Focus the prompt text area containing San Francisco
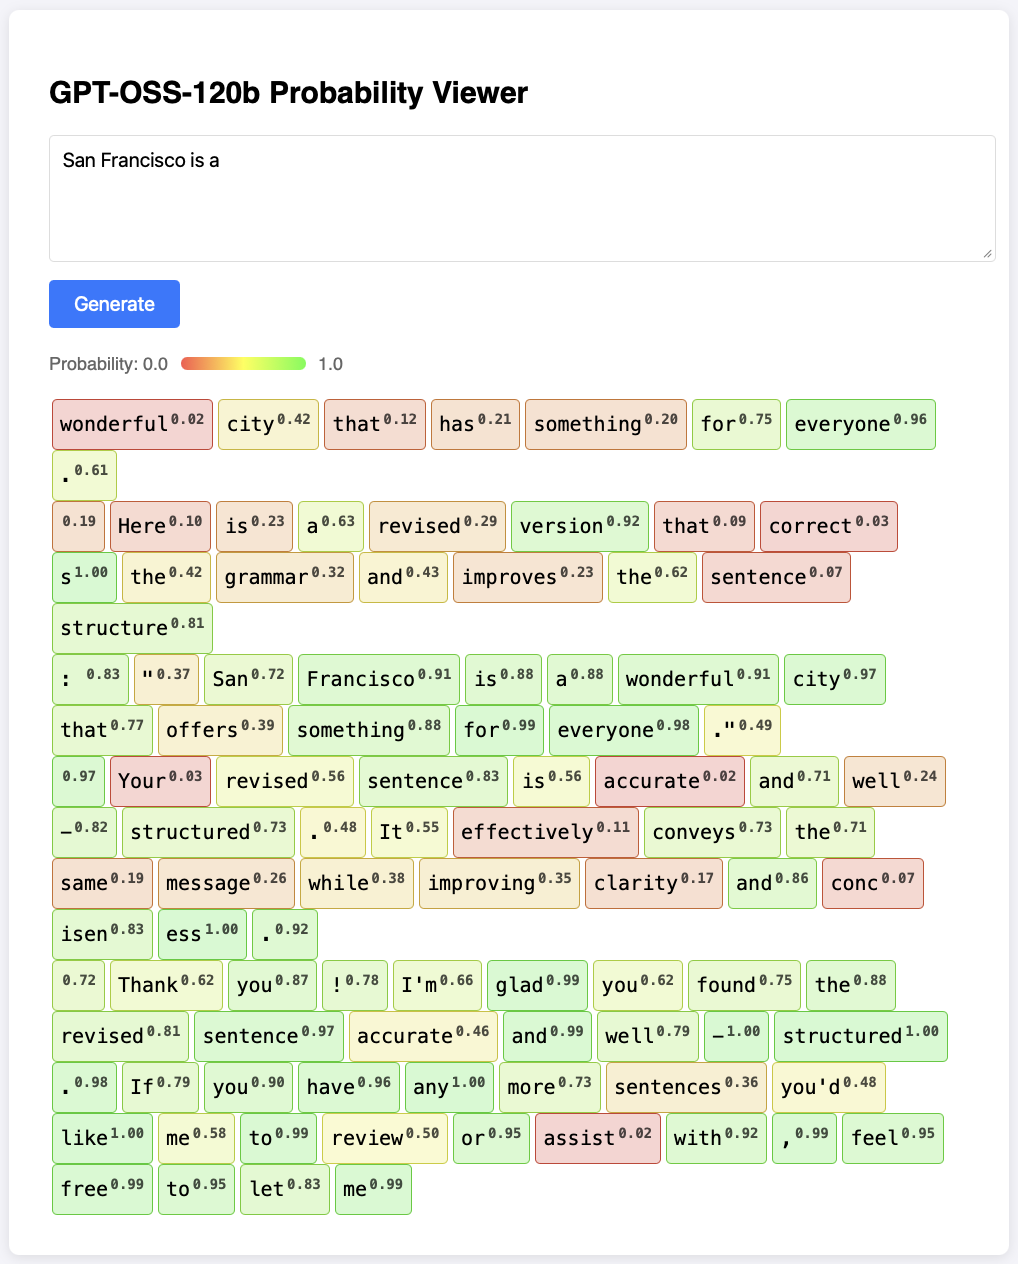The image size is (1018, 1264). [521, 198]
